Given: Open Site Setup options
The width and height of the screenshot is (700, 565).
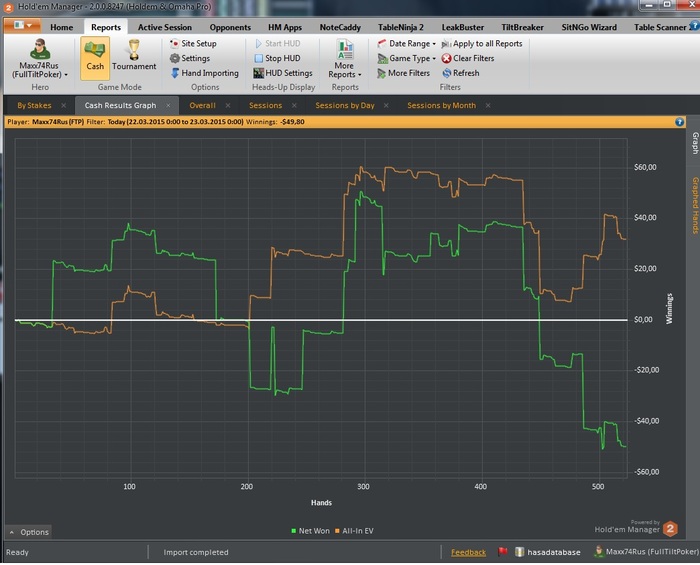Looking at the screenshot, I should pos(193,43).
